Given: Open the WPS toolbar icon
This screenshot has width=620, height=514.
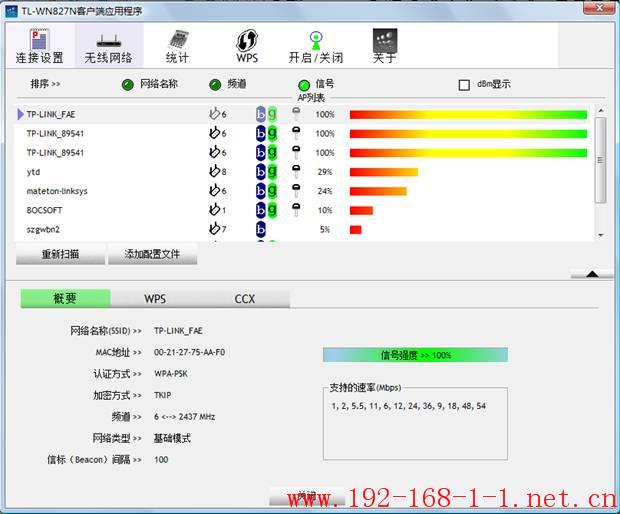Looking at the screenshot, I should (x=247, y=46).
